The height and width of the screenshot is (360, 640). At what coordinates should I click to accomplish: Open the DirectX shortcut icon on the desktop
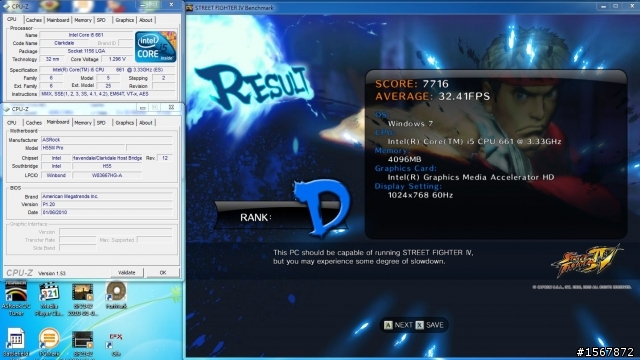(x=116, y=340)
